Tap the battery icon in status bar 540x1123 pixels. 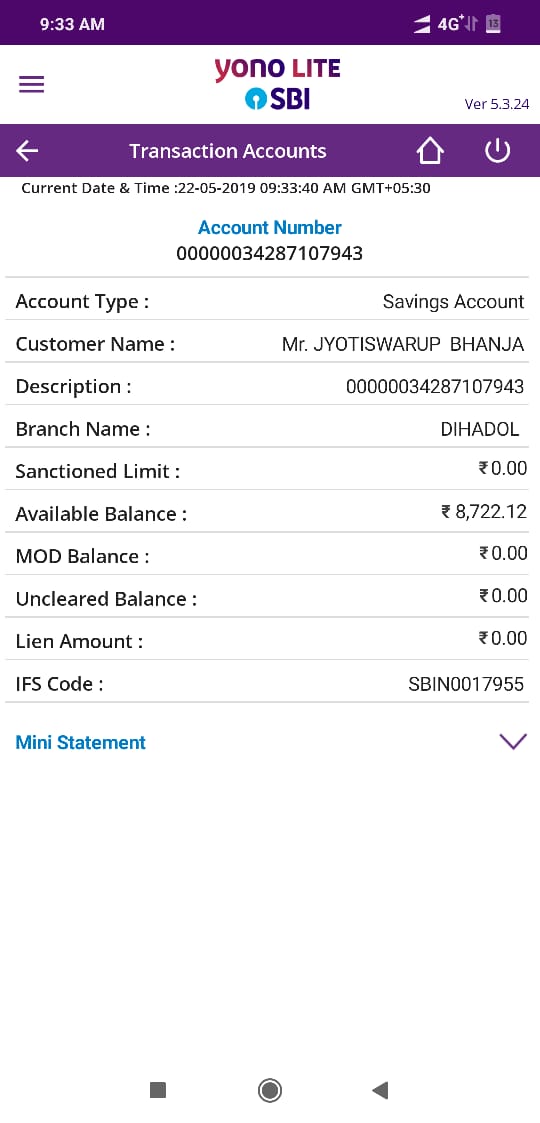tap(493, 24)
